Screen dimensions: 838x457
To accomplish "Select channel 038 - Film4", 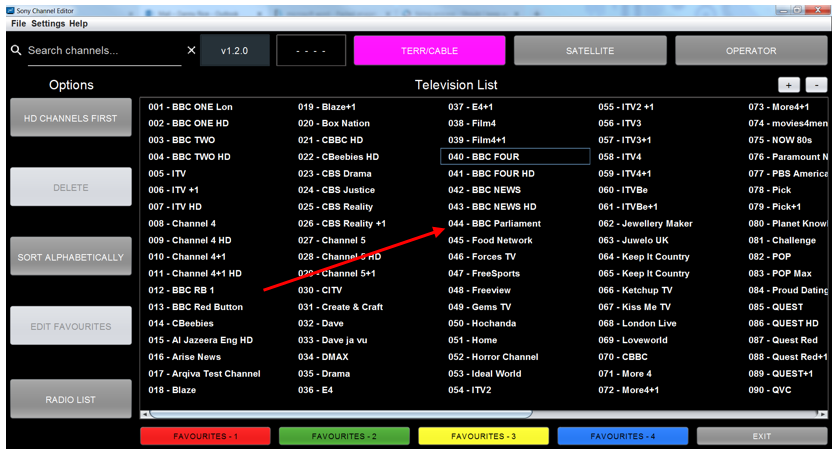I will [x=472, y=123].
